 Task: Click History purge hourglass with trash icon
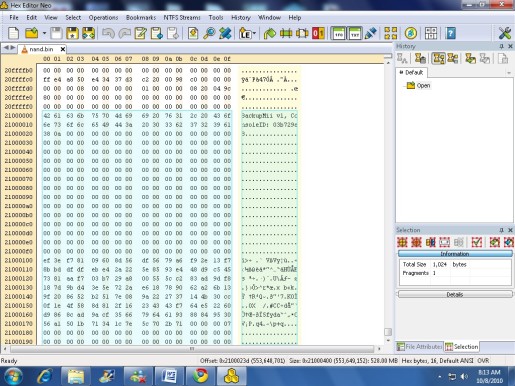420,59
